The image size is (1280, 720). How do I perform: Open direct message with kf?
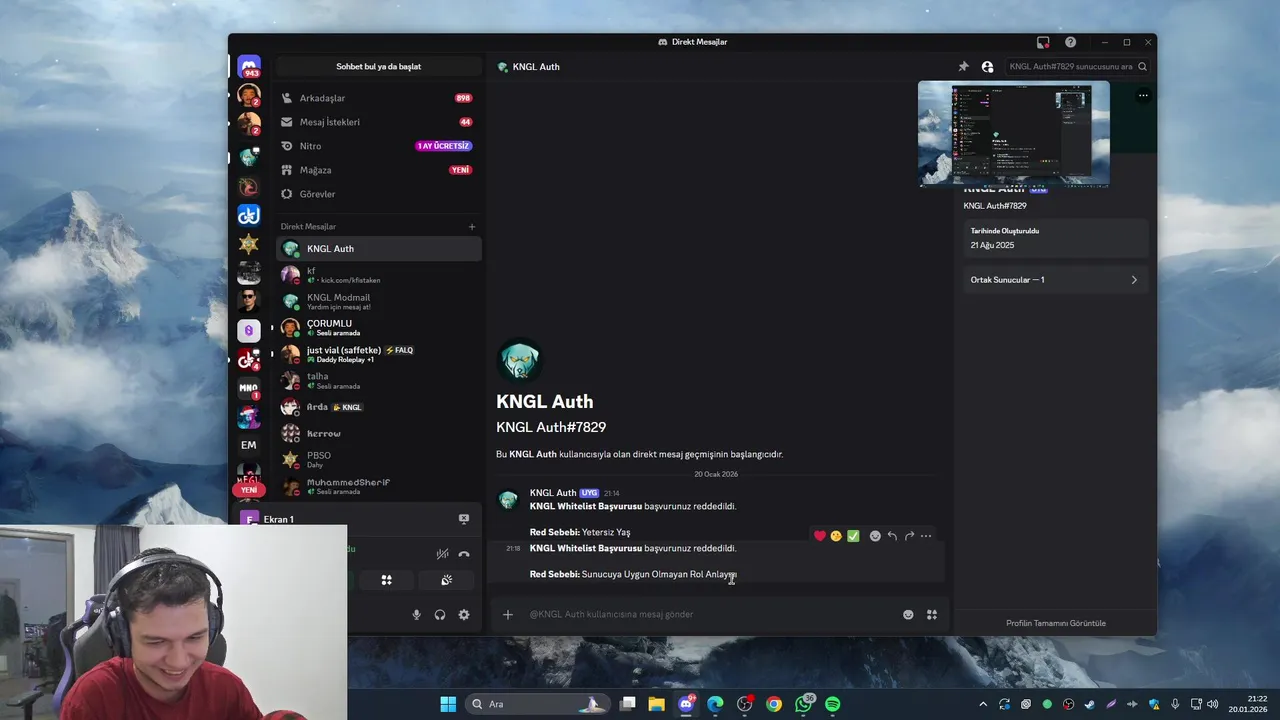coord(378,275)
